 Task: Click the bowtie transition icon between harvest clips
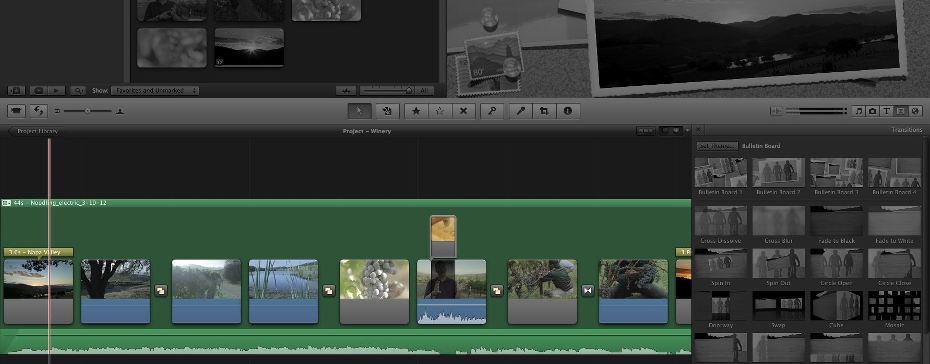pos(588,290)
